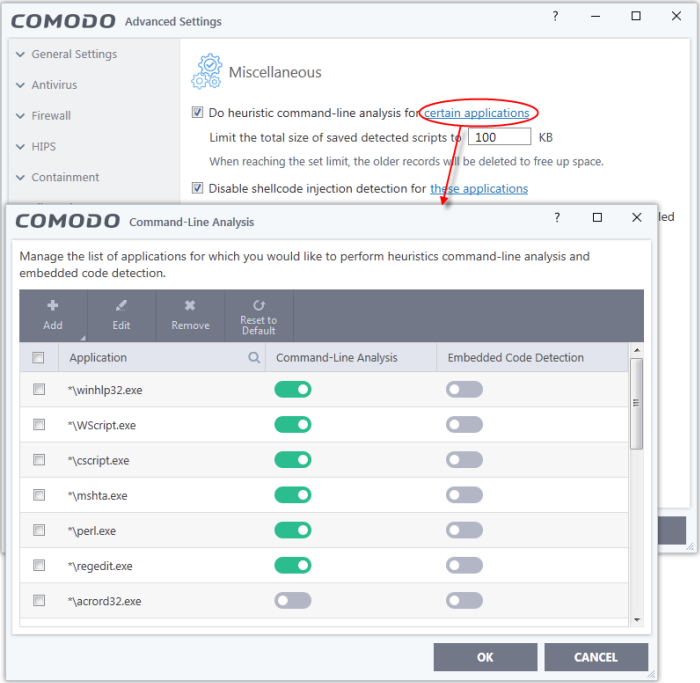Expand Containment section in sidebar

coord(57,177)
